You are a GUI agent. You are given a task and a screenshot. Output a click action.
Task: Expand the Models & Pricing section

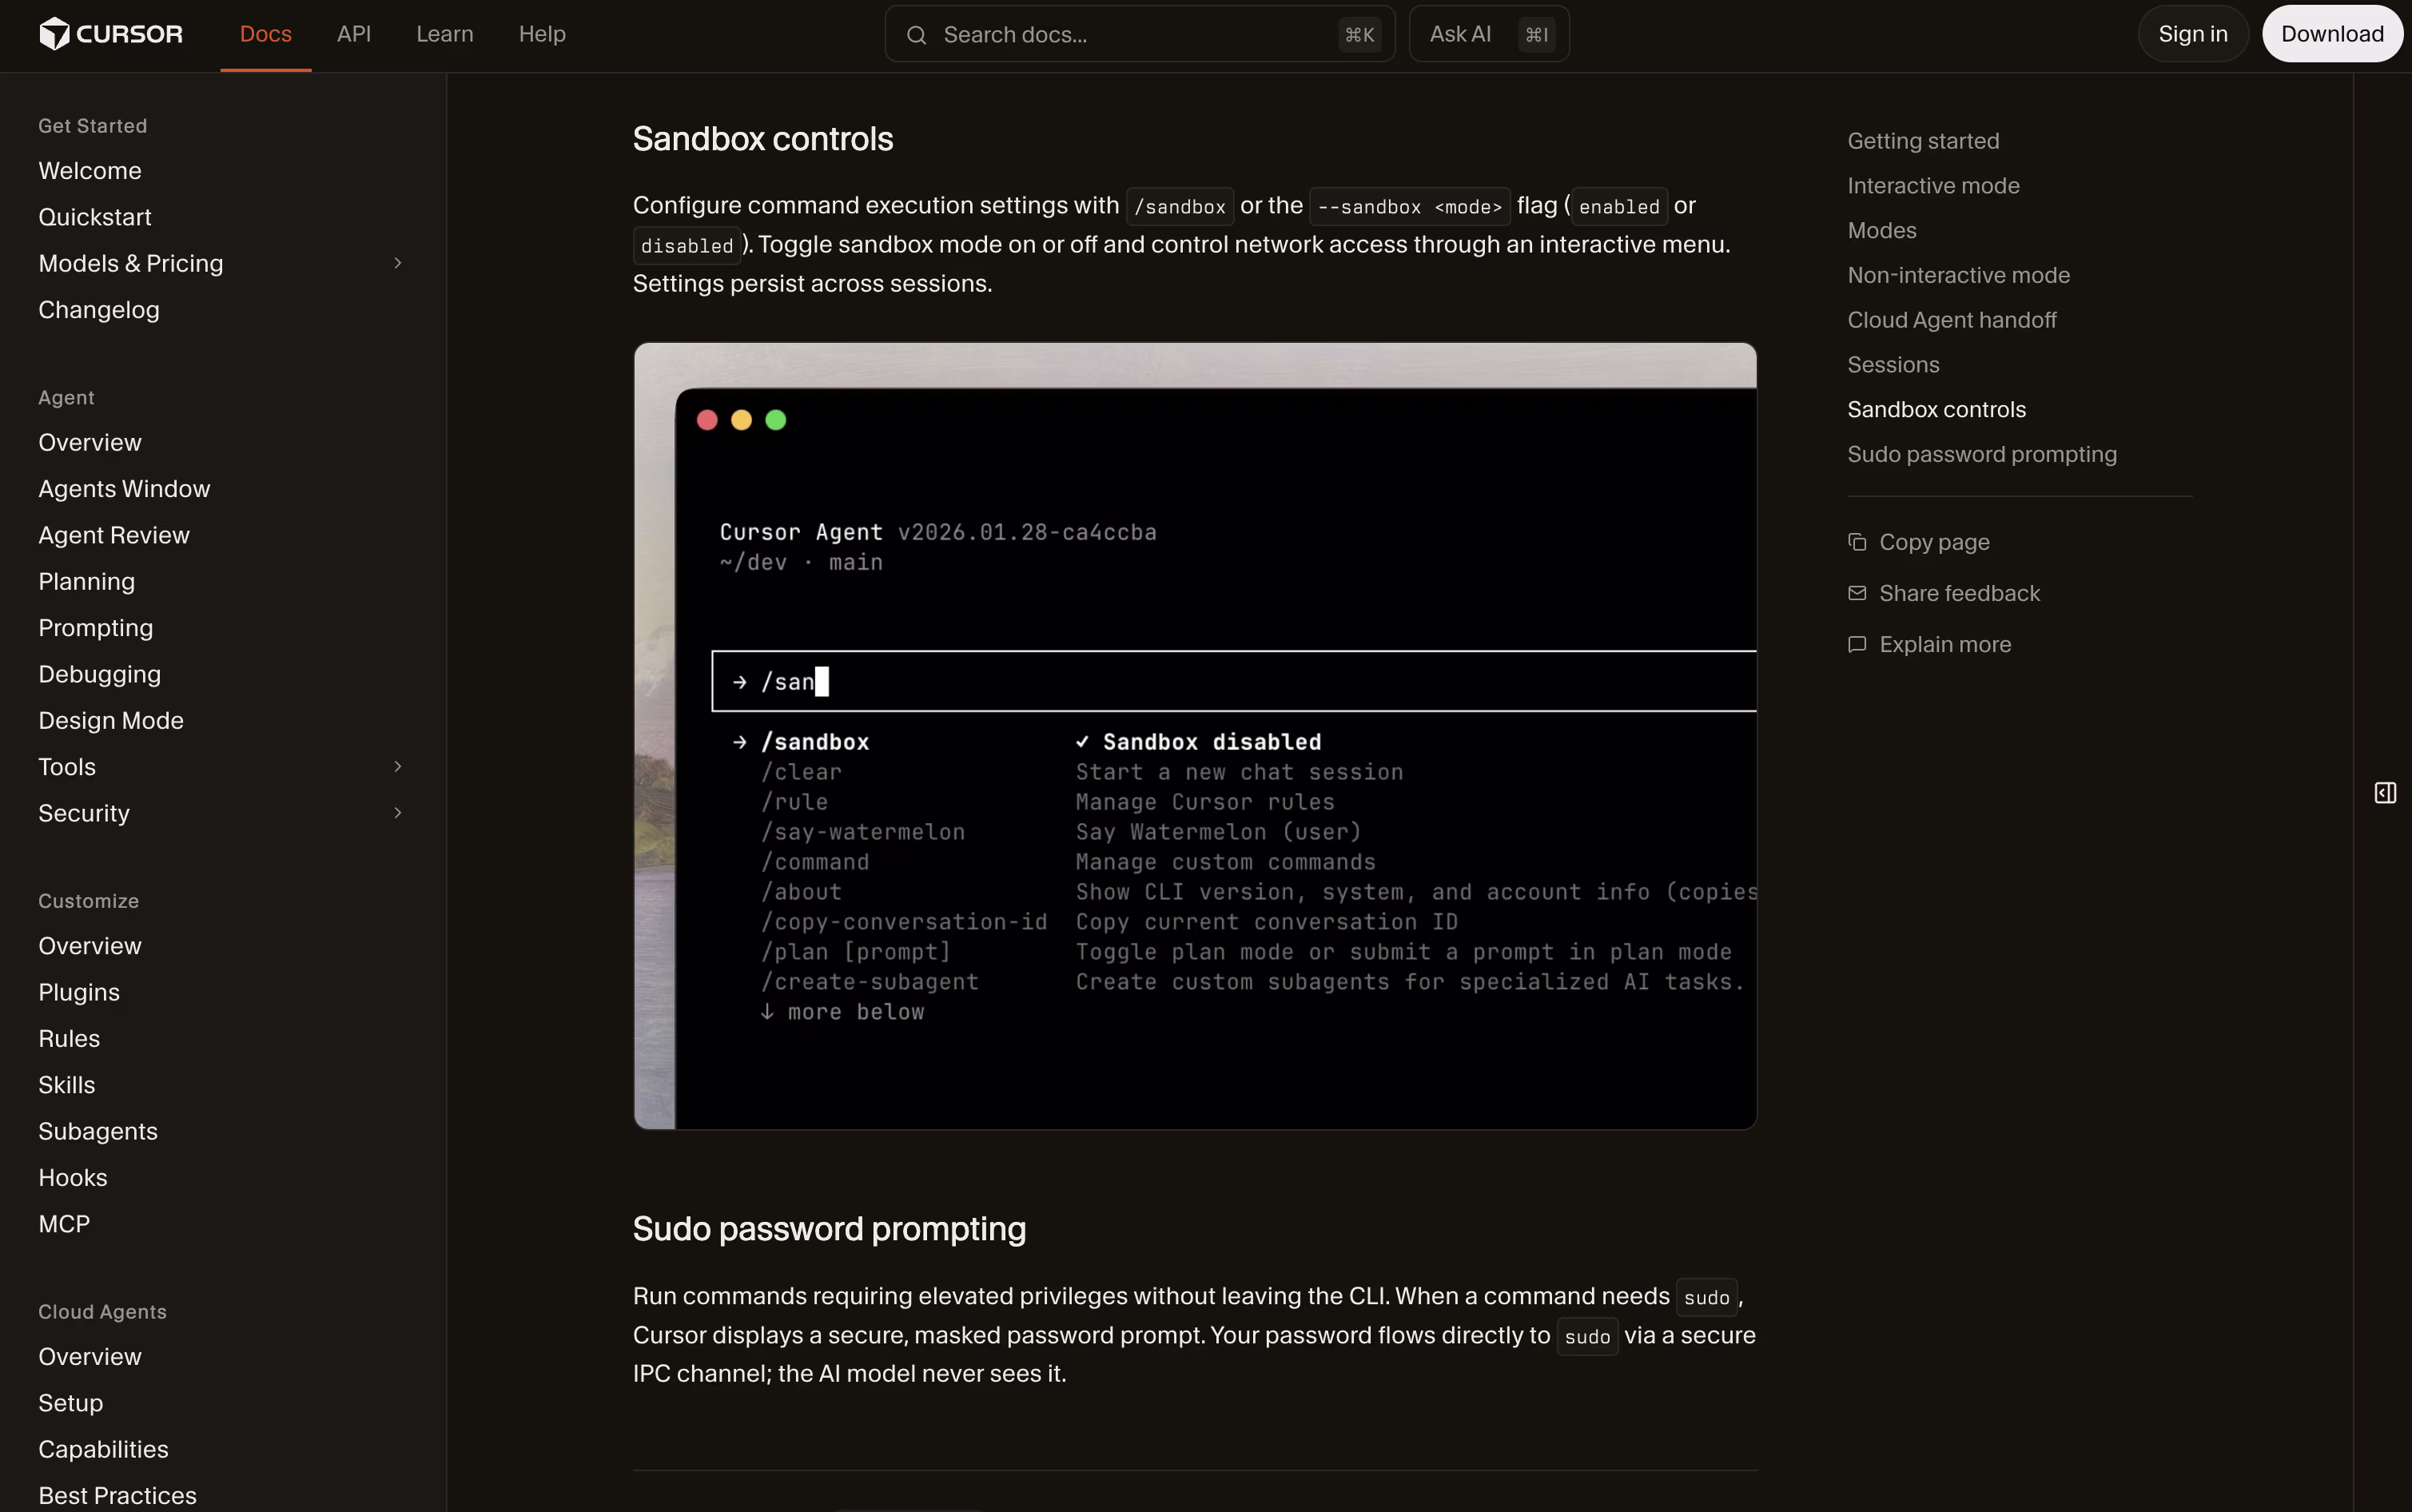(x=398, y=263)
